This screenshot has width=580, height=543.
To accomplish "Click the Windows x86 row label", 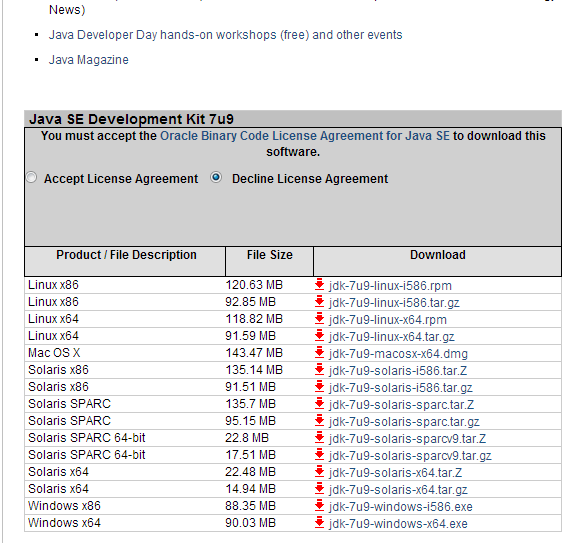I will [x=64, y=506].
